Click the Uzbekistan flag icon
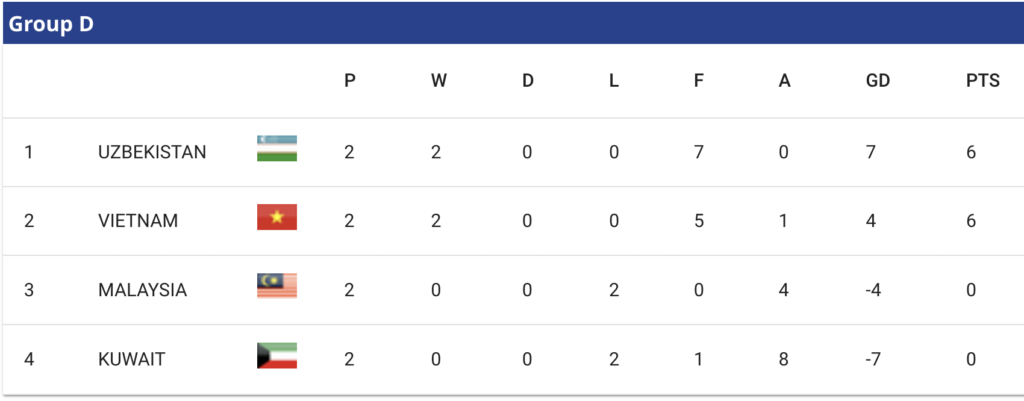Viewport: 1024px width, 401px height. click(277, 148)
